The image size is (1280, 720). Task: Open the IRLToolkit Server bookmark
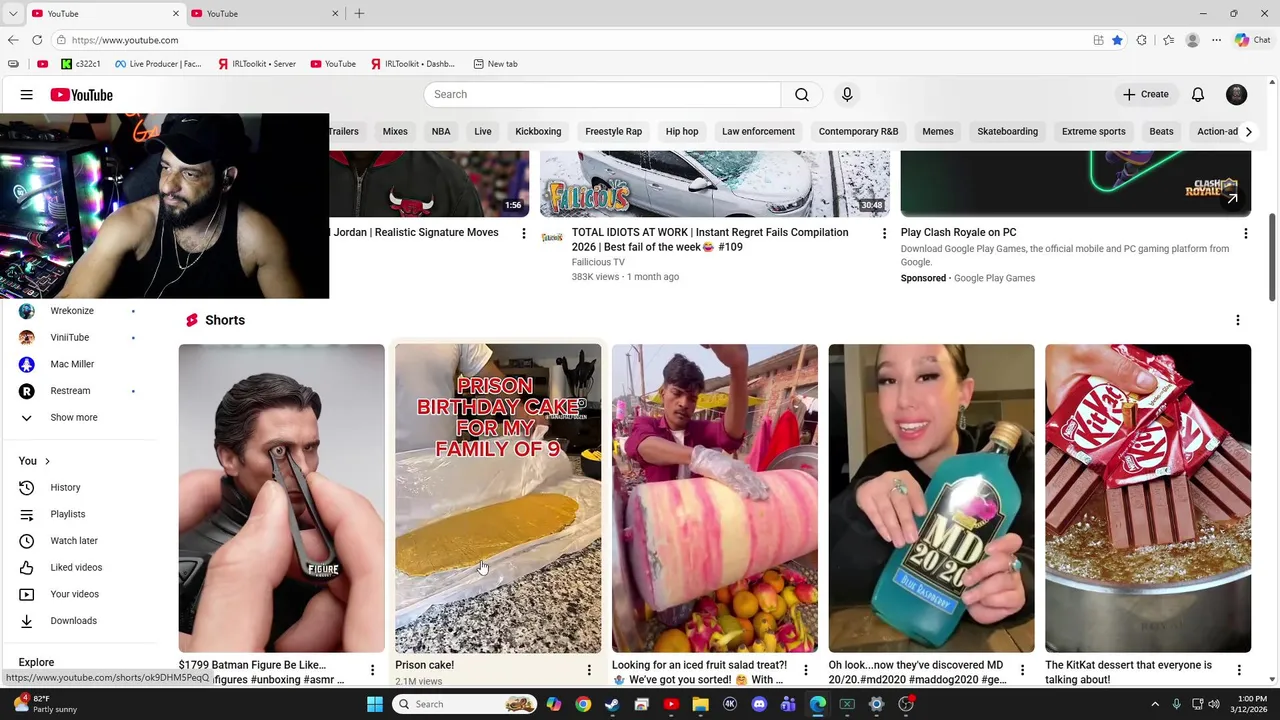point(256,64)
